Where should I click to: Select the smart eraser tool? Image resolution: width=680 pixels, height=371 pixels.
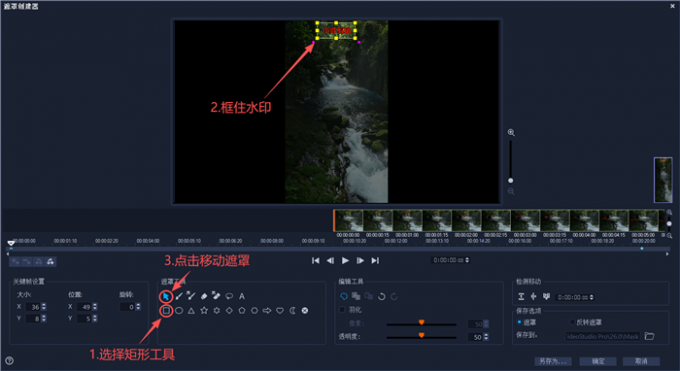216,296
